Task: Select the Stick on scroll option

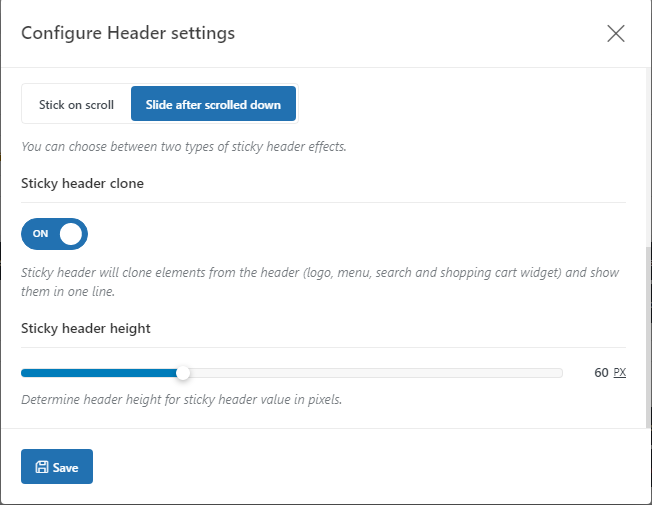Action: (77, 104)
